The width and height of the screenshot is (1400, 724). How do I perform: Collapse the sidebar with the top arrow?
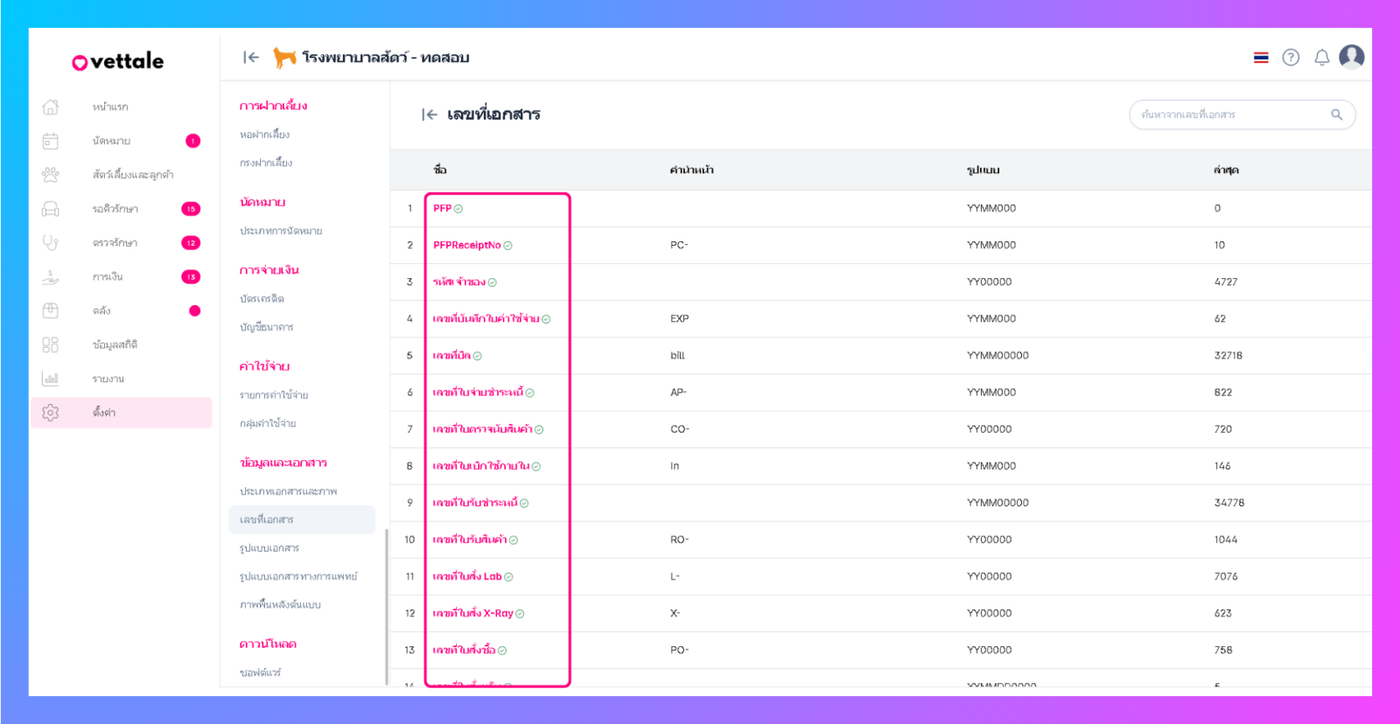(x=251, y=57)
